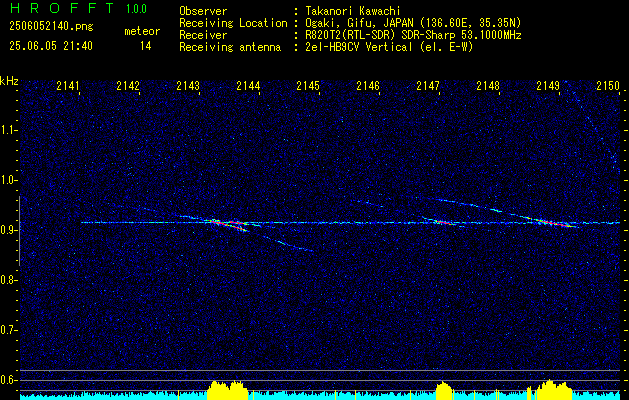Click the 2145 time marker
Screen dimensions: 629x400
coord(308,85)
